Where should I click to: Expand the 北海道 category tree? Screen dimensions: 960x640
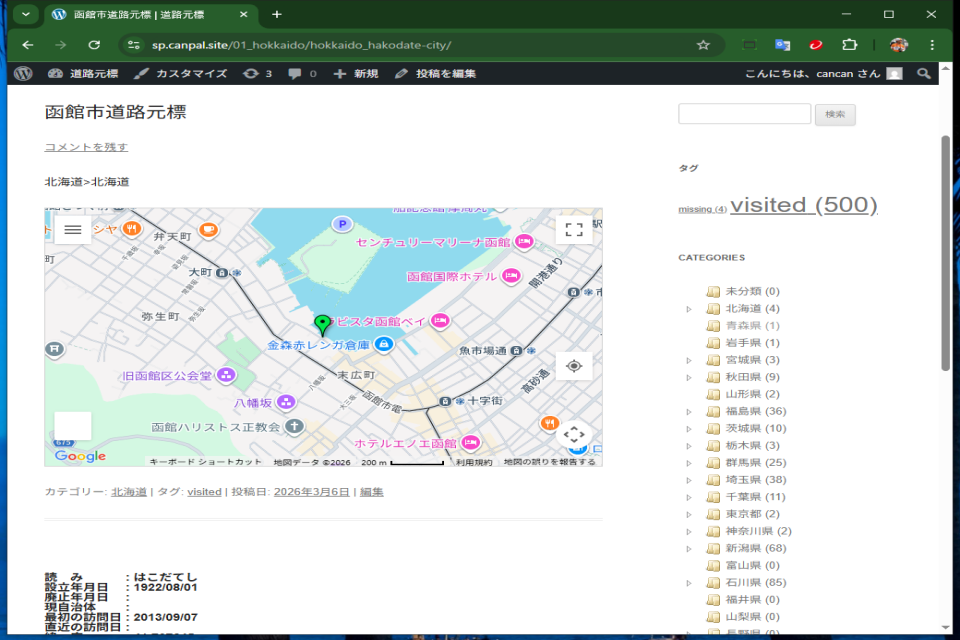point(689,309)
